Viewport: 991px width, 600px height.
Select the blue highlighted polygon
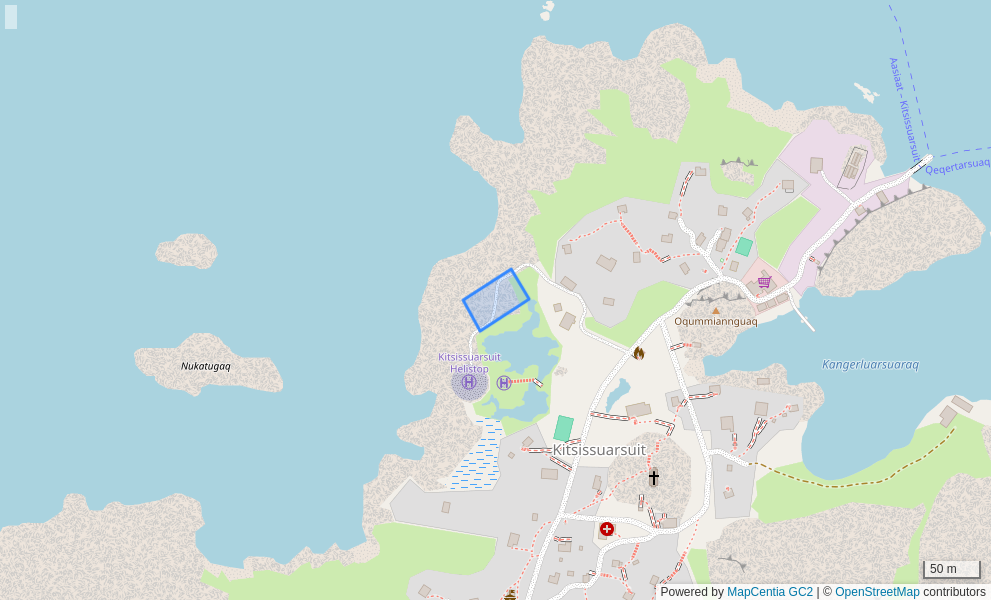coord(496,300)
